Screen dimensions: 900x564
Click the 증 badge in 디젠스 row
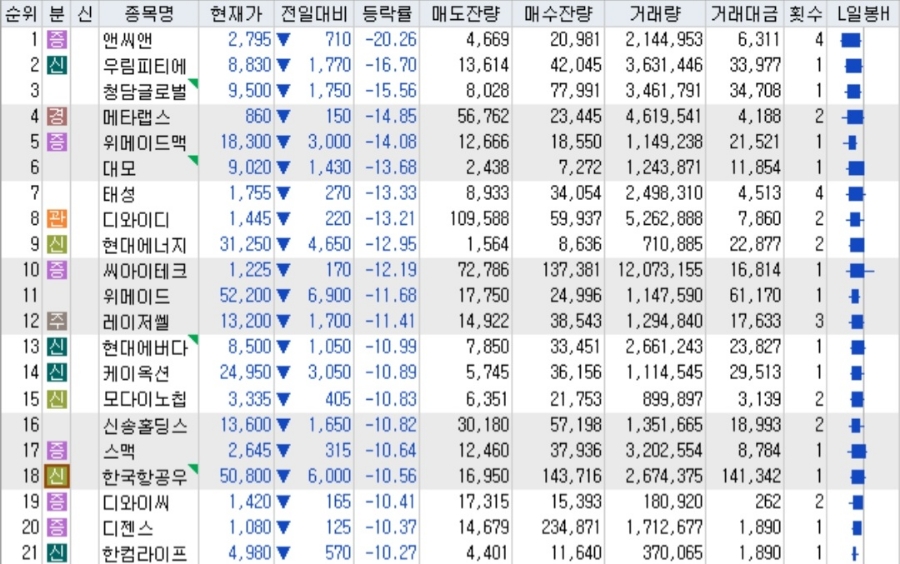click(x=56, y=527)
